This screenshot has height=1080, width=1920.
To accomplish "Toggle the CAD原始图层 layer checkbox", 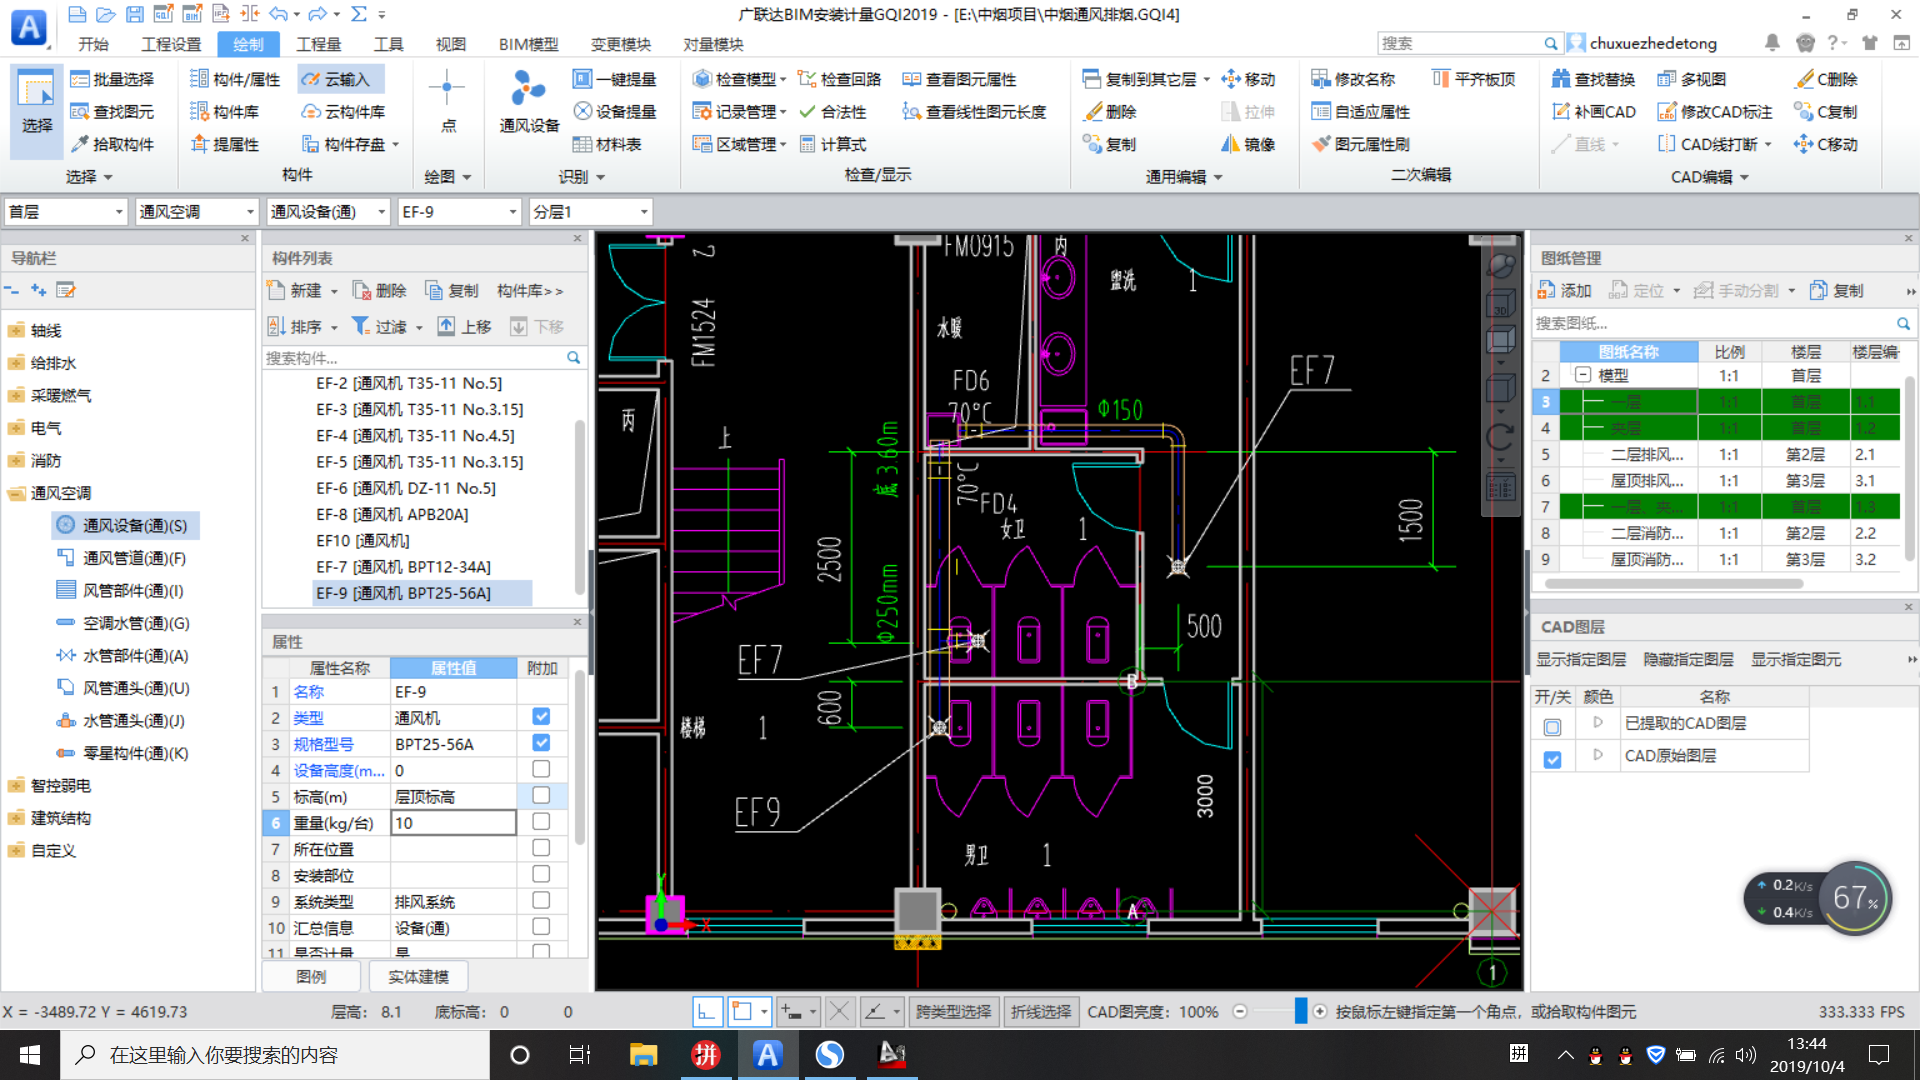I will tap(1552, 759).
